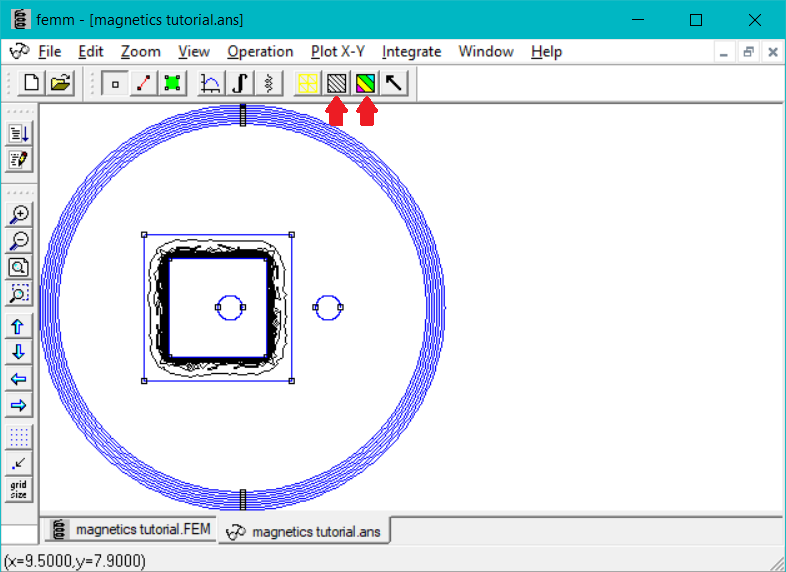
Task: Toggle the show grid dots button
Action: tap(19, 437)
